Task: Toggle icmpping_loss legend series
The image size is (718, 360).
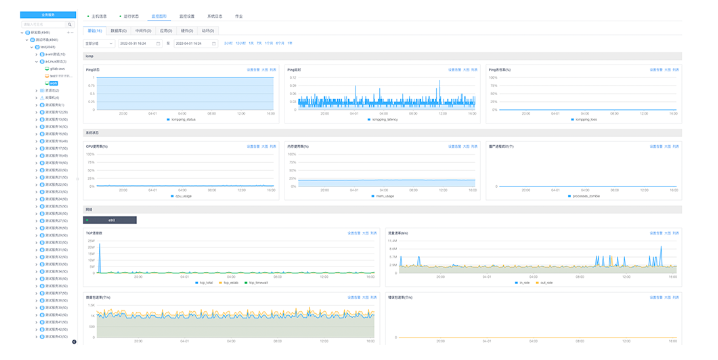Action: (x=584, y=120)
